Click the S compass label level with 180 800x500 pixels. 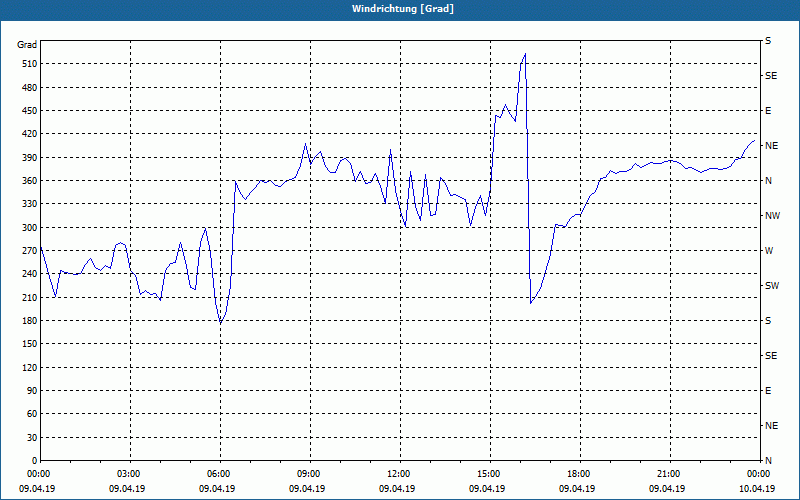click(768, 321)
